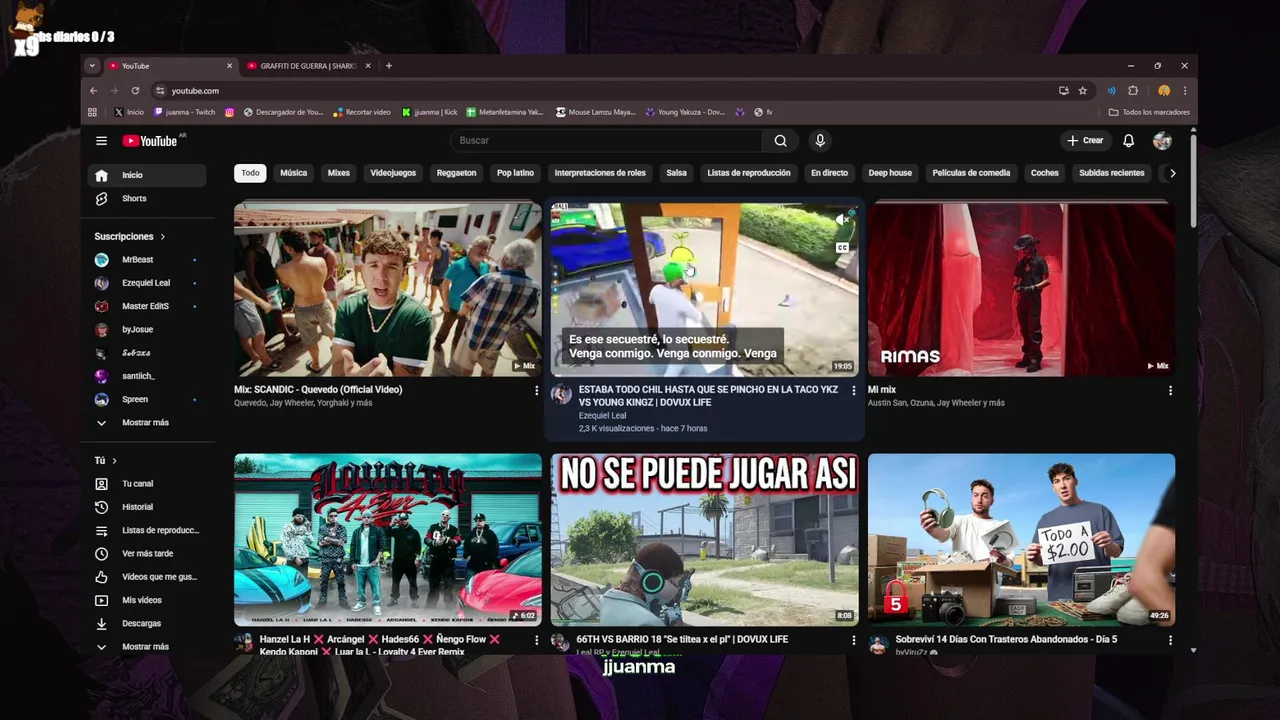Open Historial in the sidebar
Image resolution: width=1280 pixels, height=720 pixels.
tap(147, 507)
